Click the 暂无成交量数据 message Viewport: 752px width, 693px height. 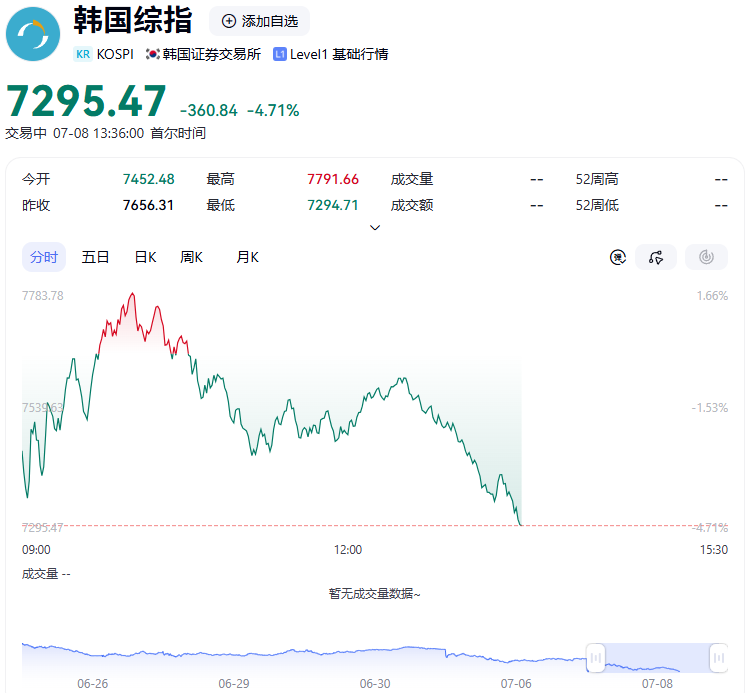(375, 594)
